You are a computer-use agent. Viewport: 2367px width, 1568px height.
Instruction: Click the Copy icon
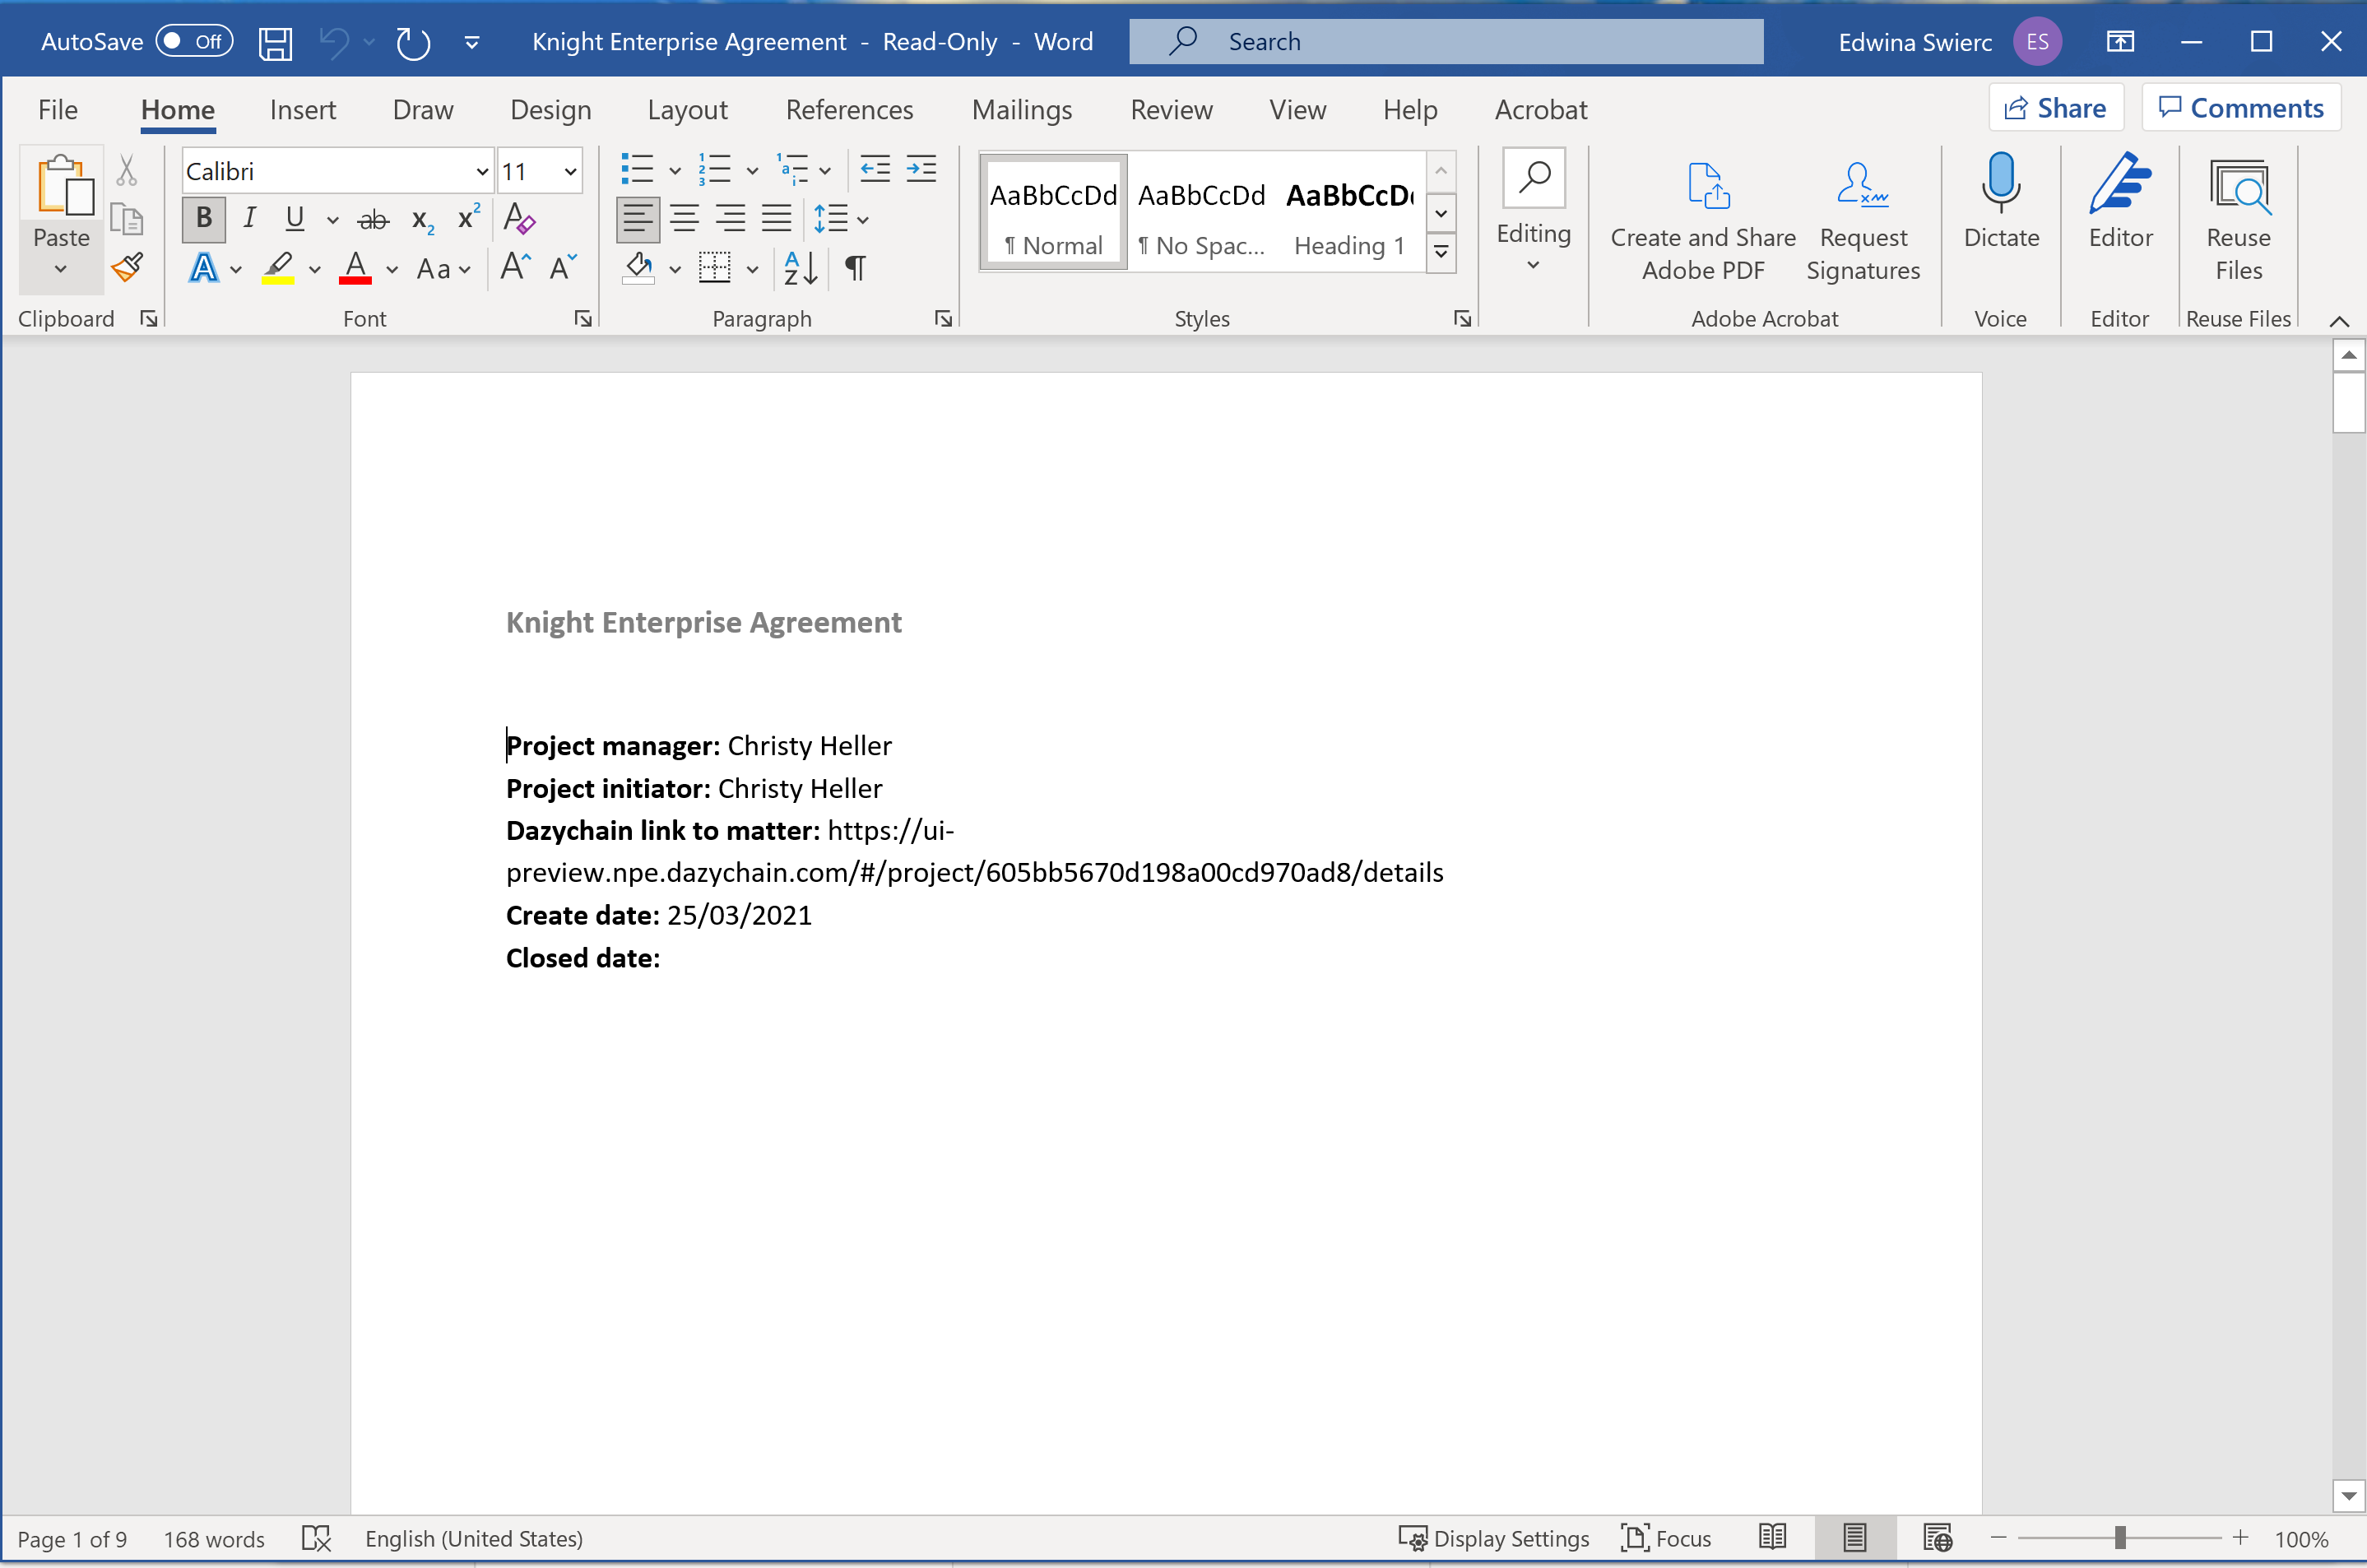click(127, 219)
